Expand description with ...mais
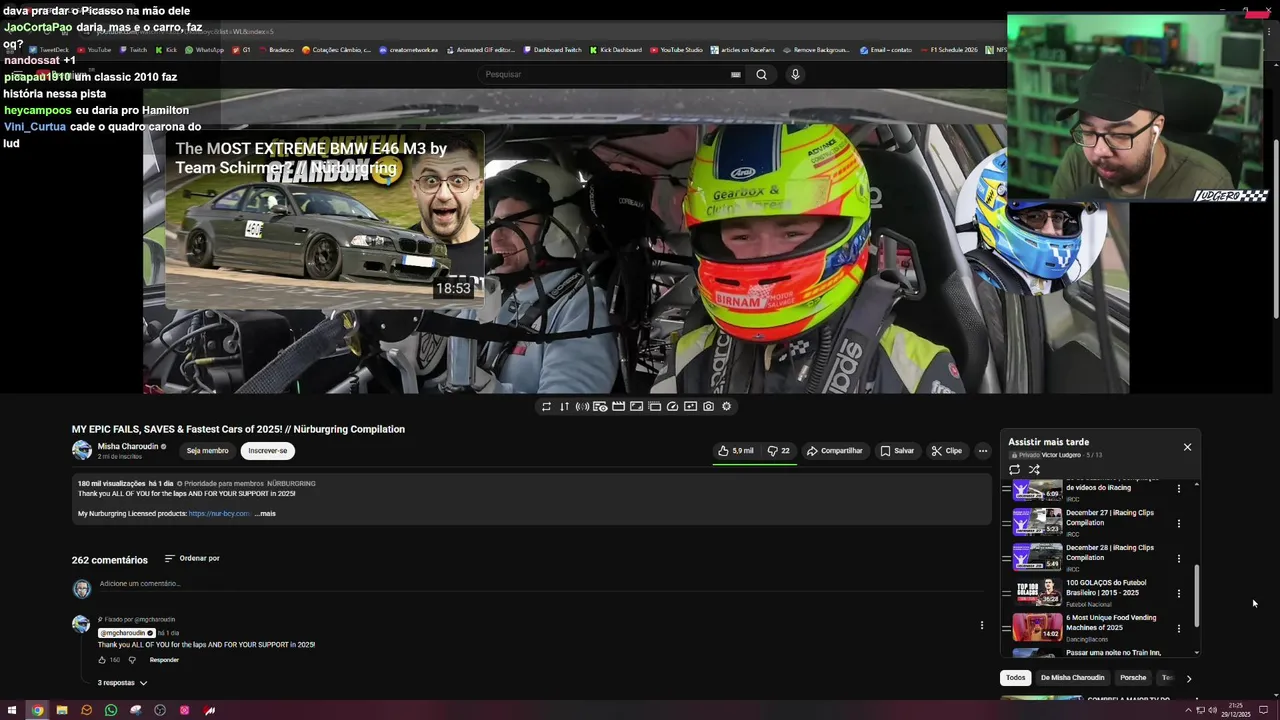The height and width of the screenshot is (720, 1280). coord(265,514)
